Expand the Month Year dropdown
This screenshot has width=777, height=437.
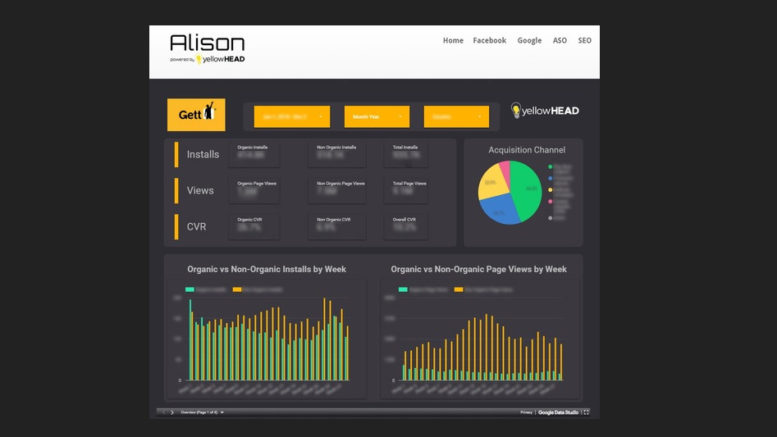377,116
